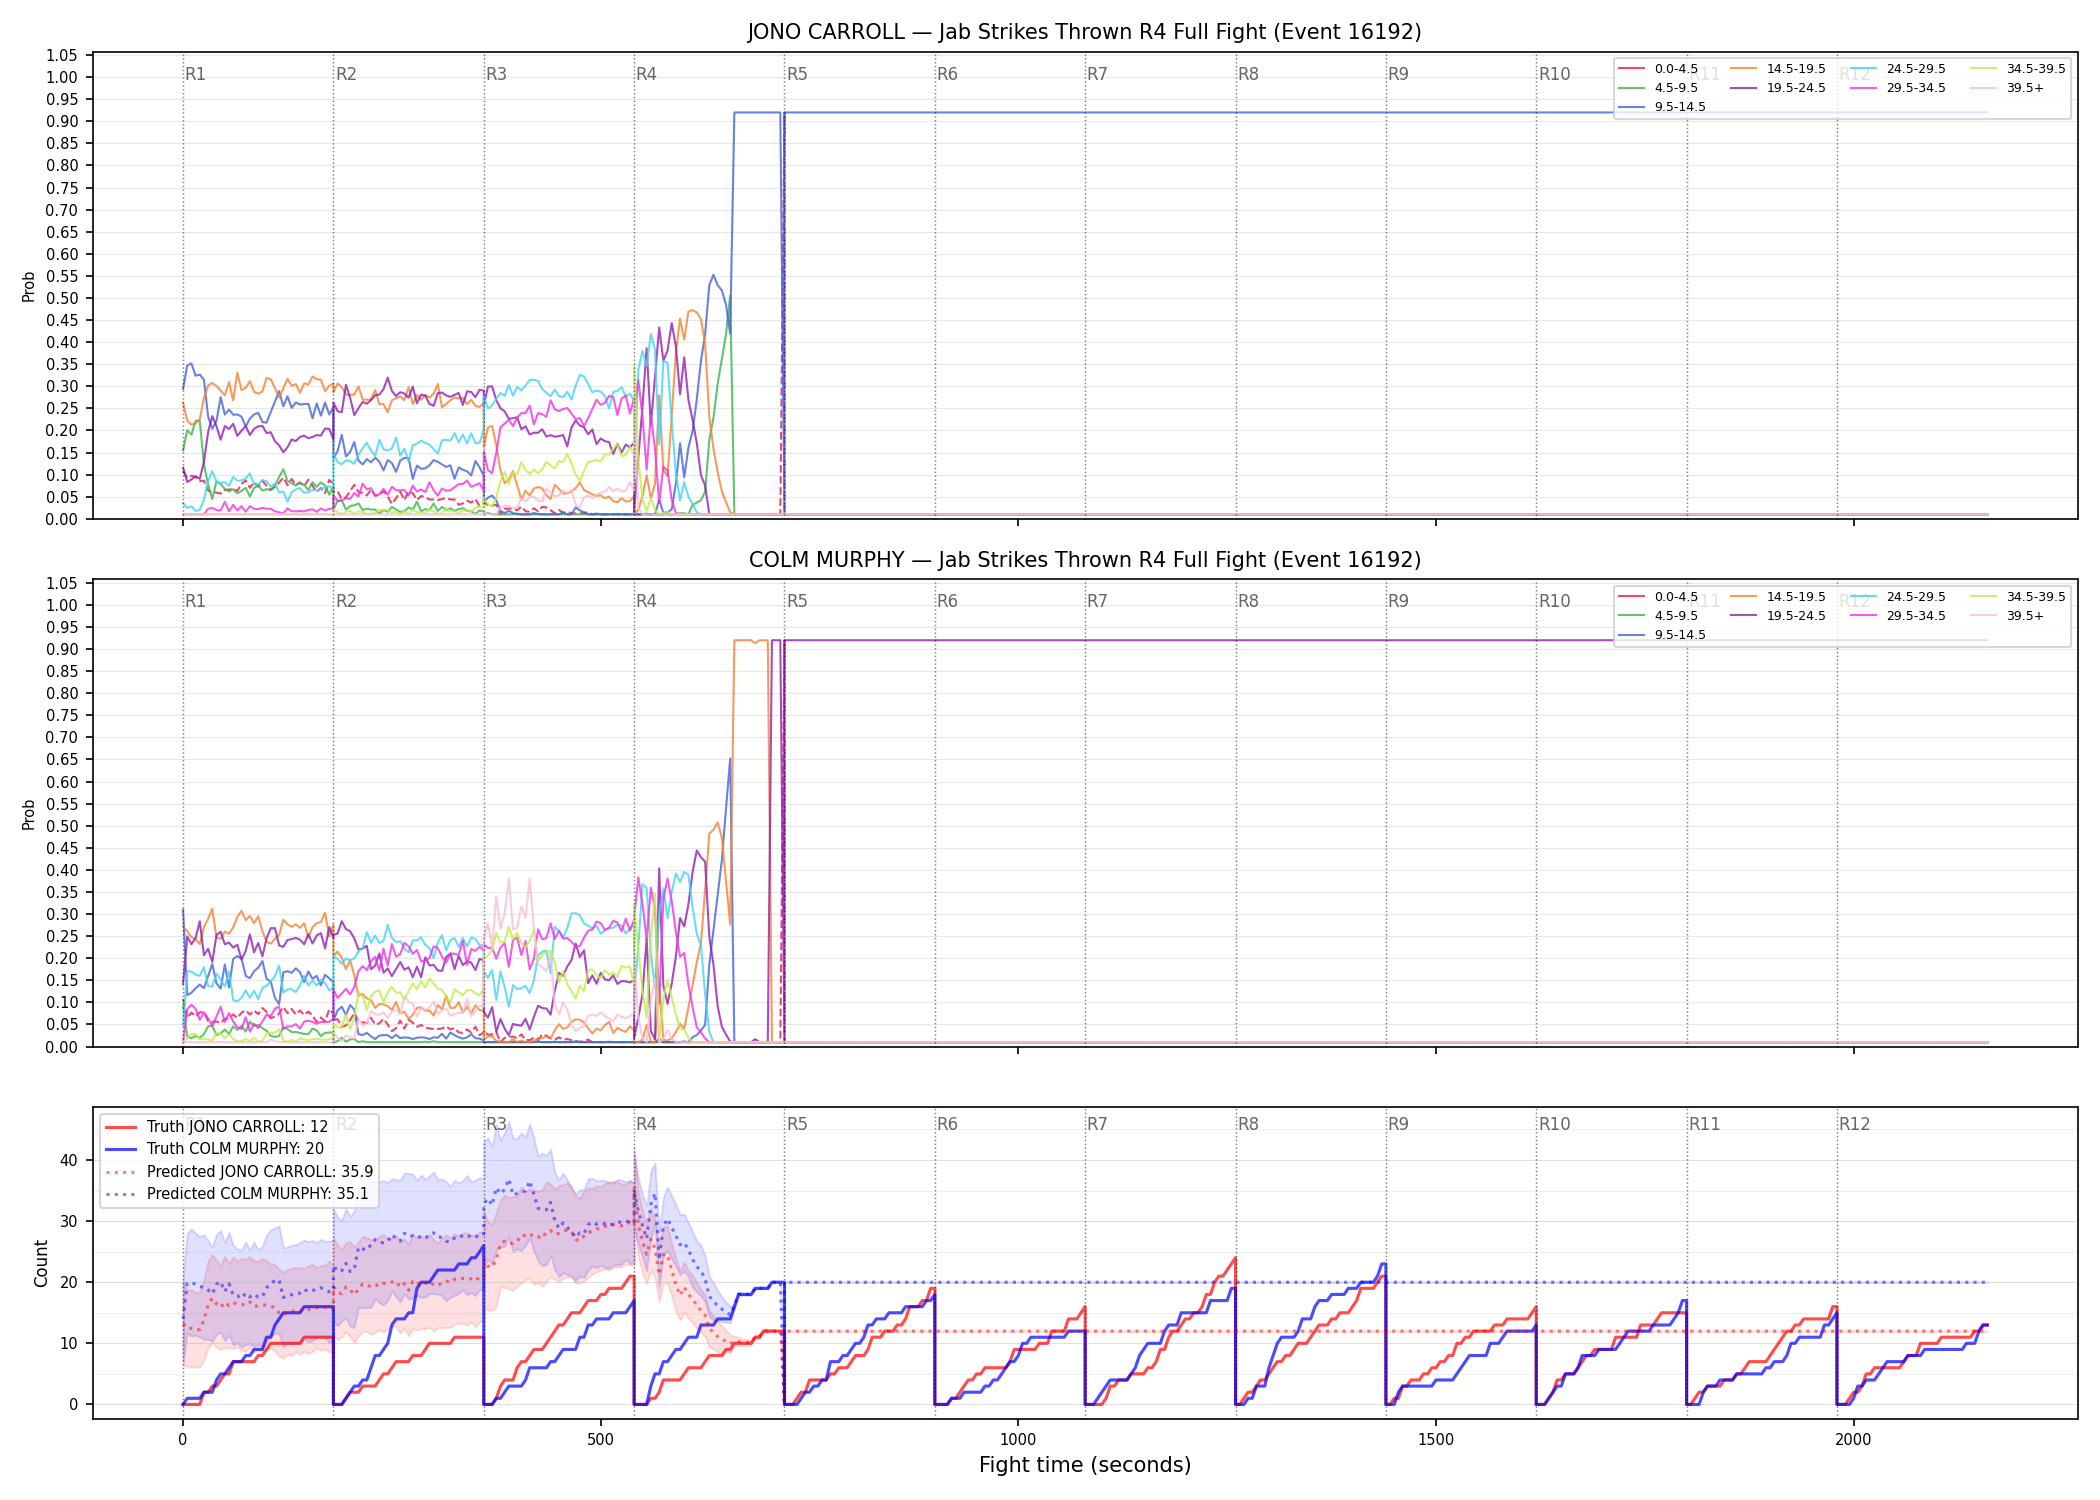Click the 9.5-14.5 legend entry in top chart
The height and width of the screenshot is (1500, 2100).
coord(1663,107)
